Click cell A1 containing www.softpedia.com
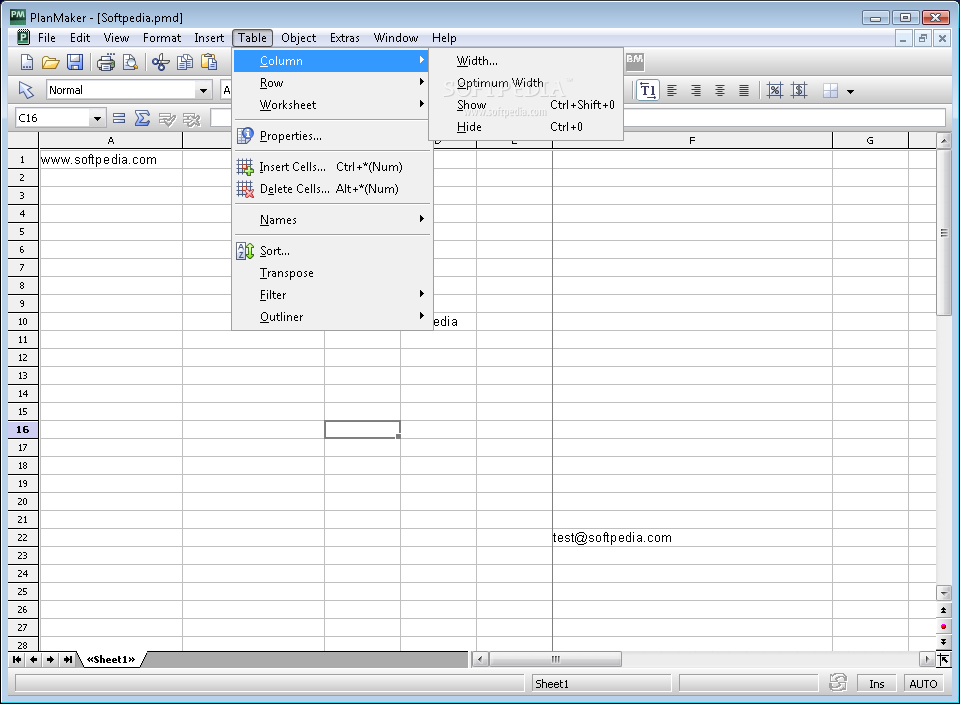Image resolution: width=960 pixels, height=704 pixels. coord(110,159)
